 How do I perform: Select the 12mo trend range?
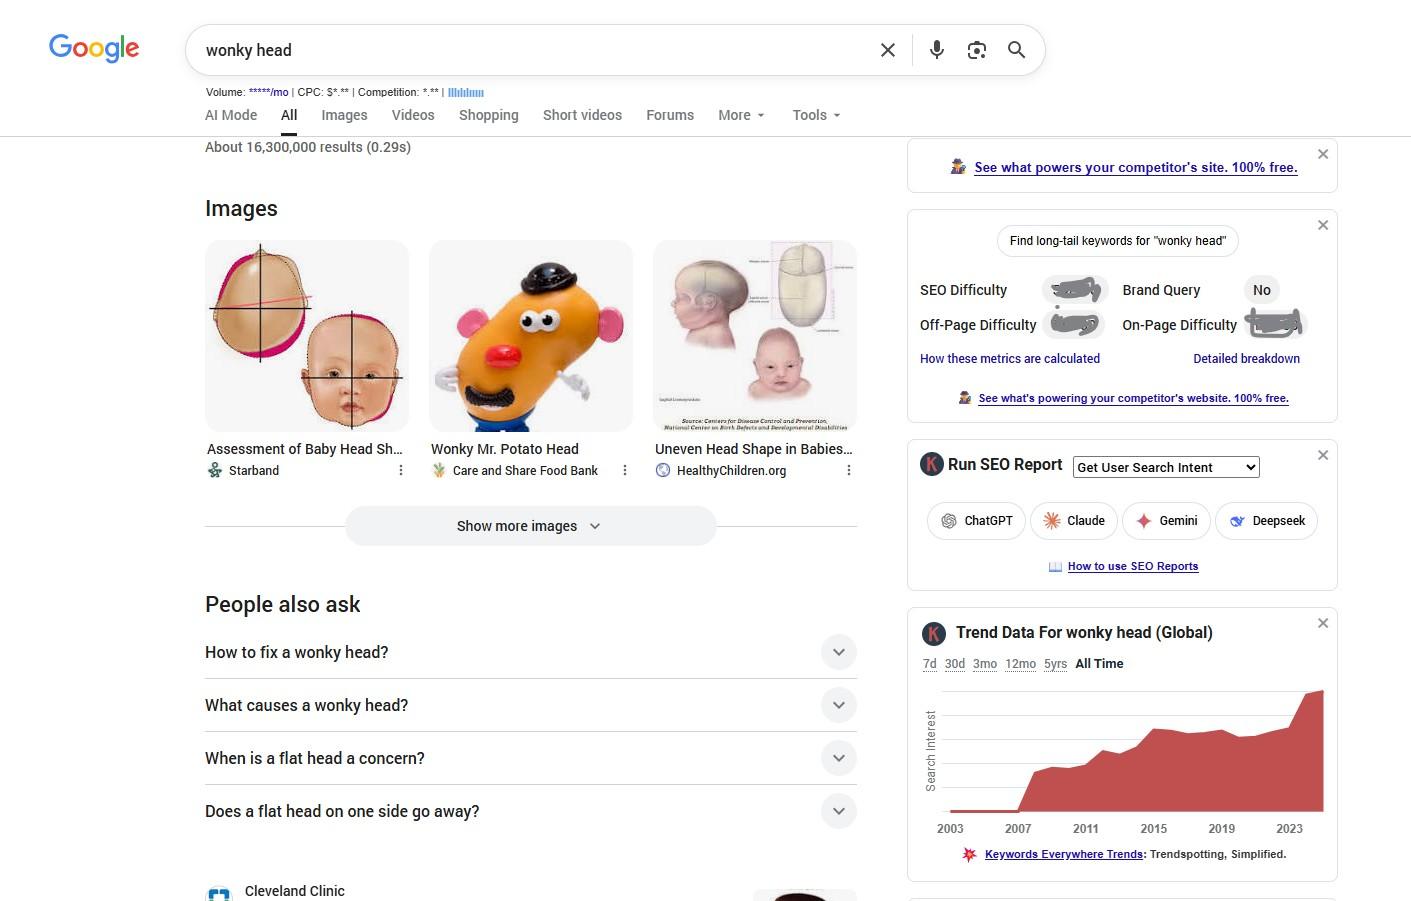[x=1020, y=664]
